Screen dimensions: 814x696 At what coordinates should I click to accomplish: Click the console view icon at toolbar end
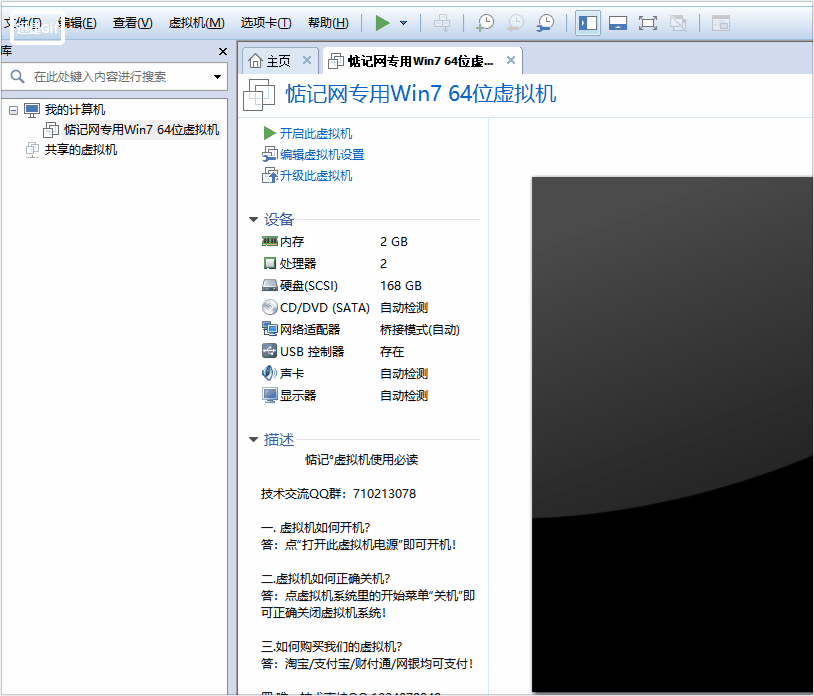coord(721,23)
